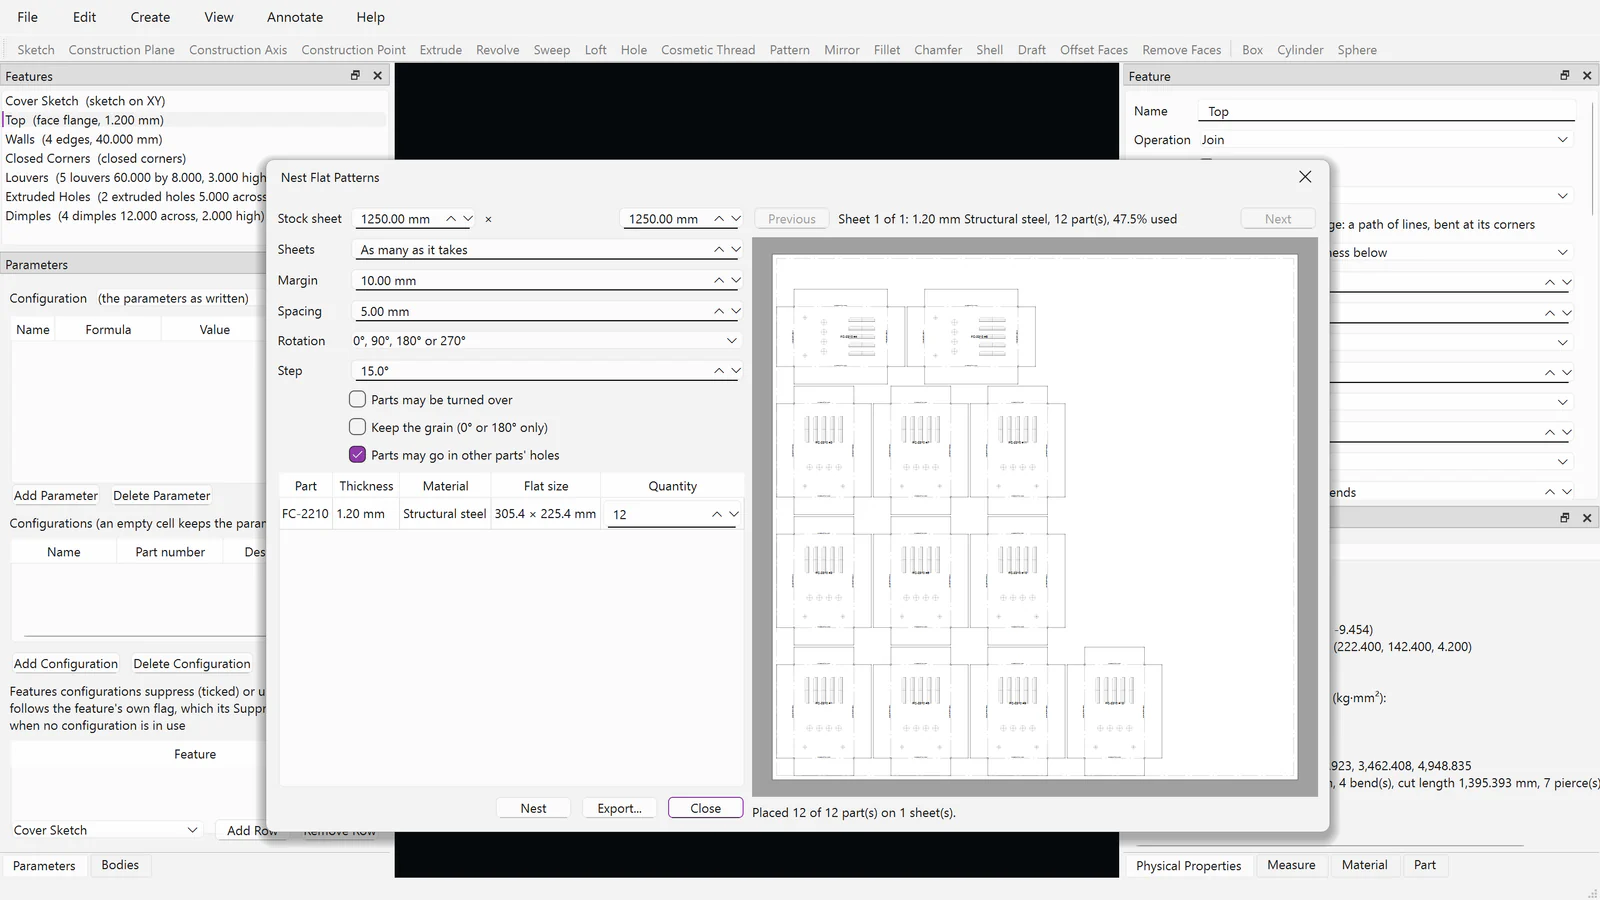Increase the Spacing value
The image size is (1600, 900).
(x=719, y=311)
